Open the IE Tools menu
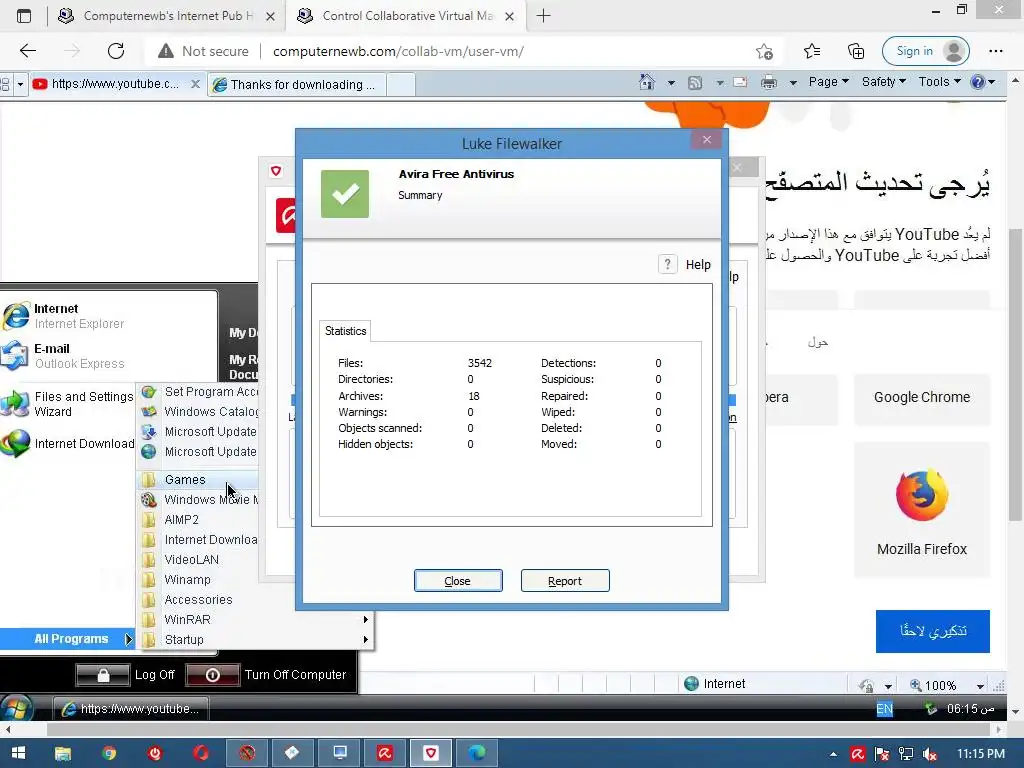Screen dimensions: 1024x768 coord(939,82)
